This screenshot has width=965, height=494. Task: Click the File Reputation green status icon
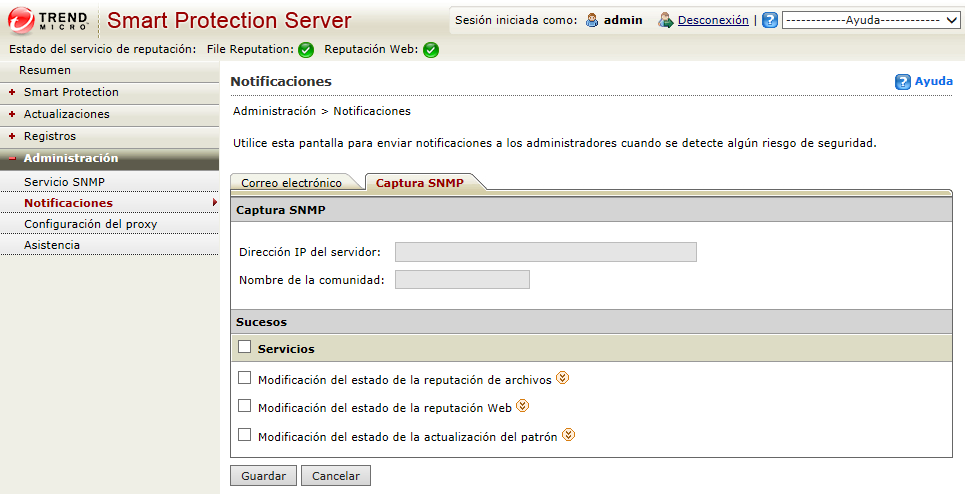click(x=306, y=50)
